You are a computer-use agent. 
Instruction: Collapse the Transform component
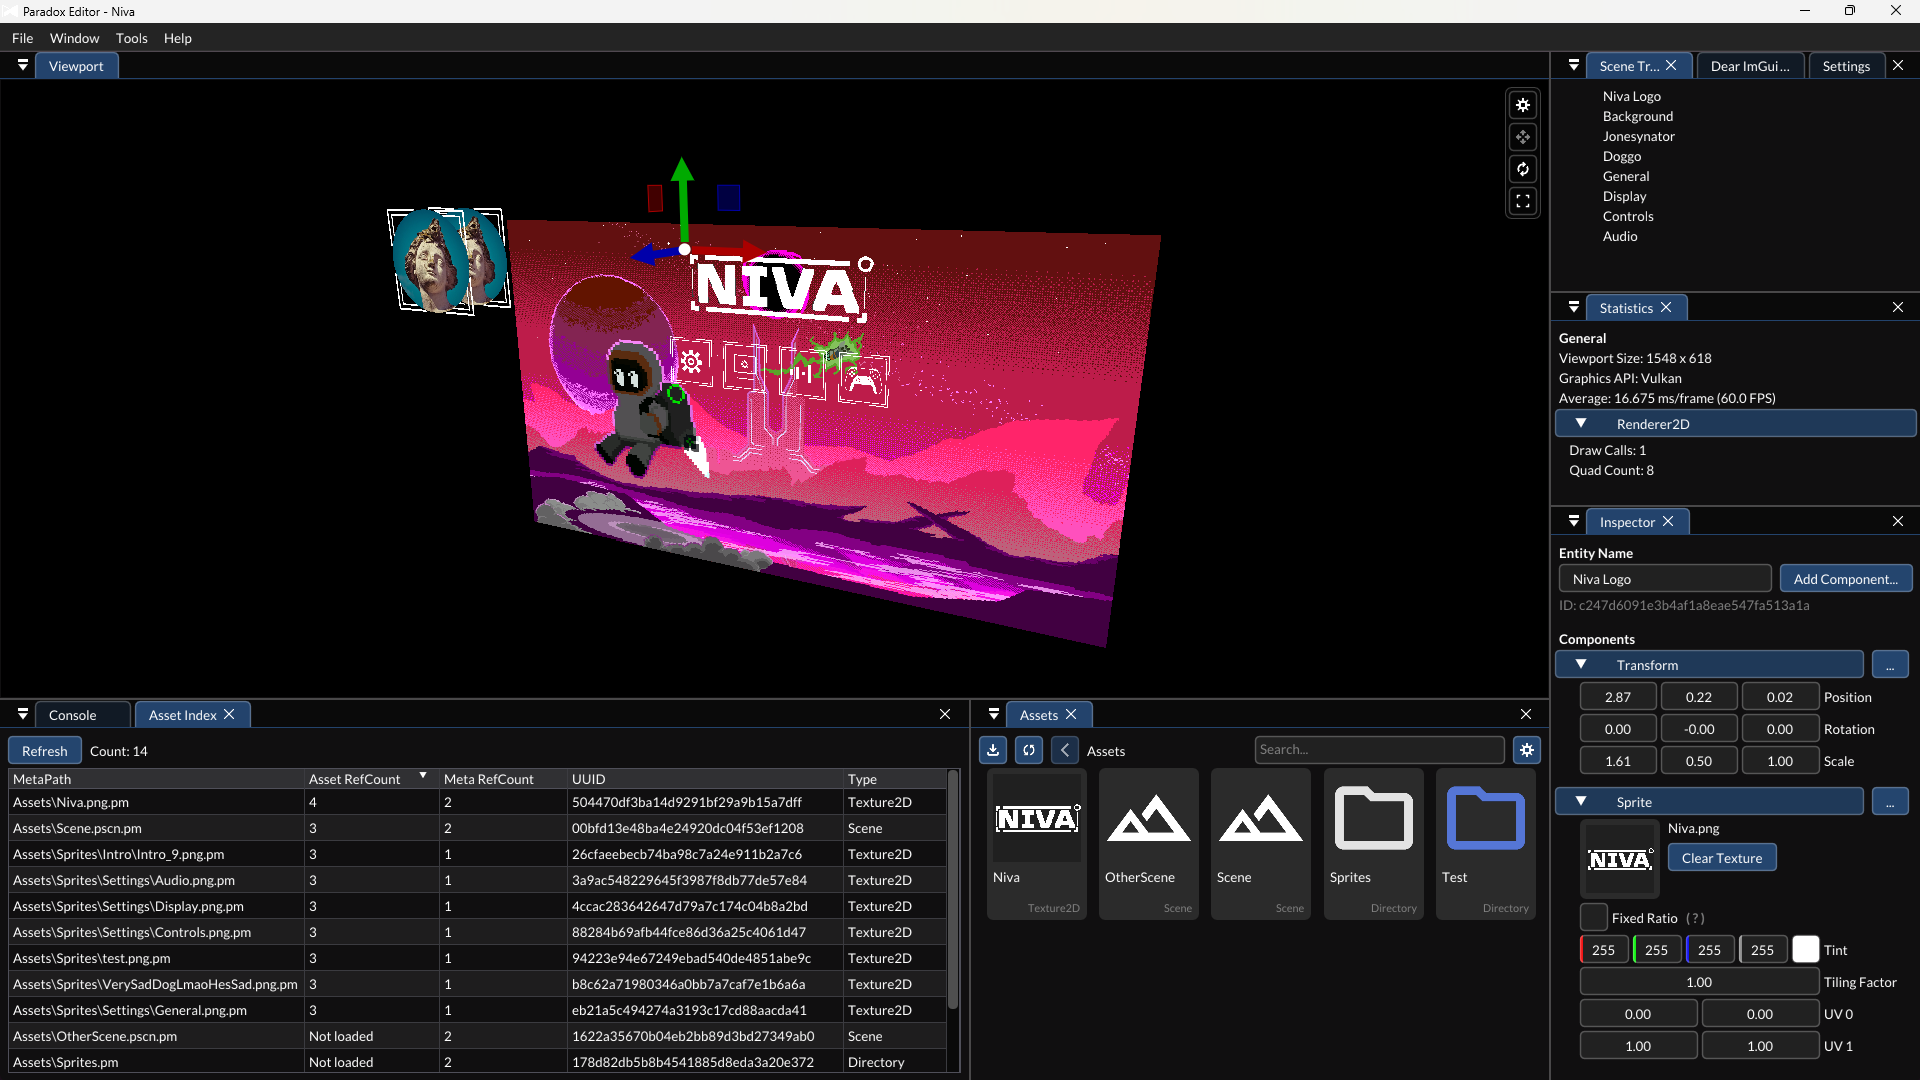(x=1581, y=665)
